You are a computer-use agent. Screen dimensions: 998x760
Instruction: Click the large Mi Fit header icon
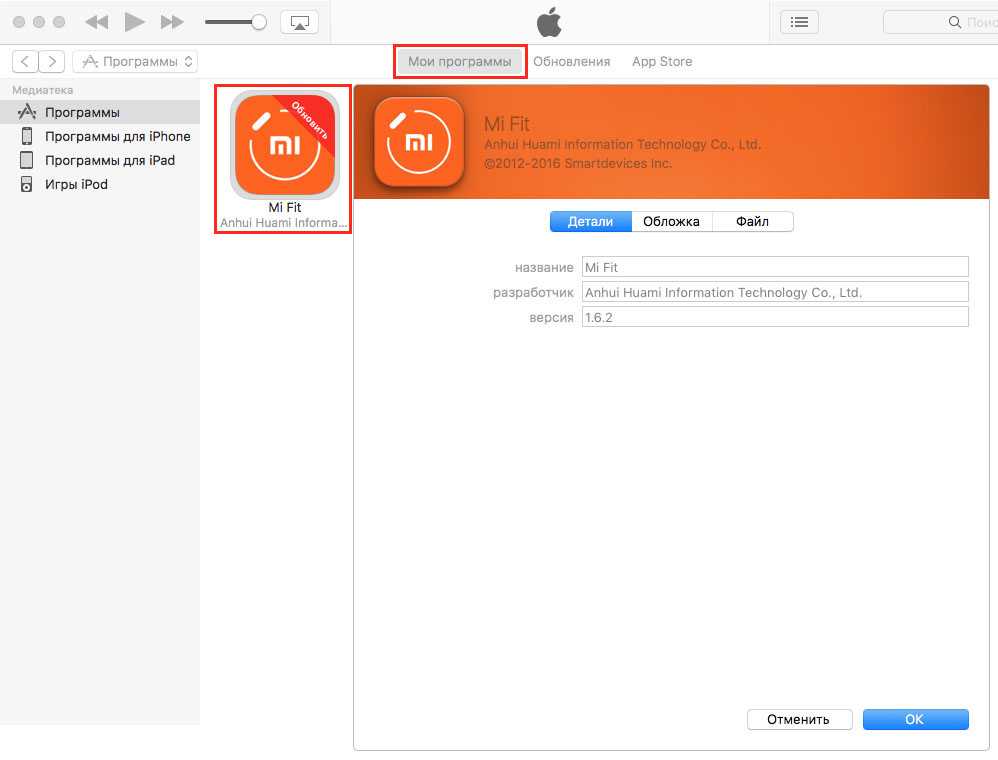coord(419,142)
